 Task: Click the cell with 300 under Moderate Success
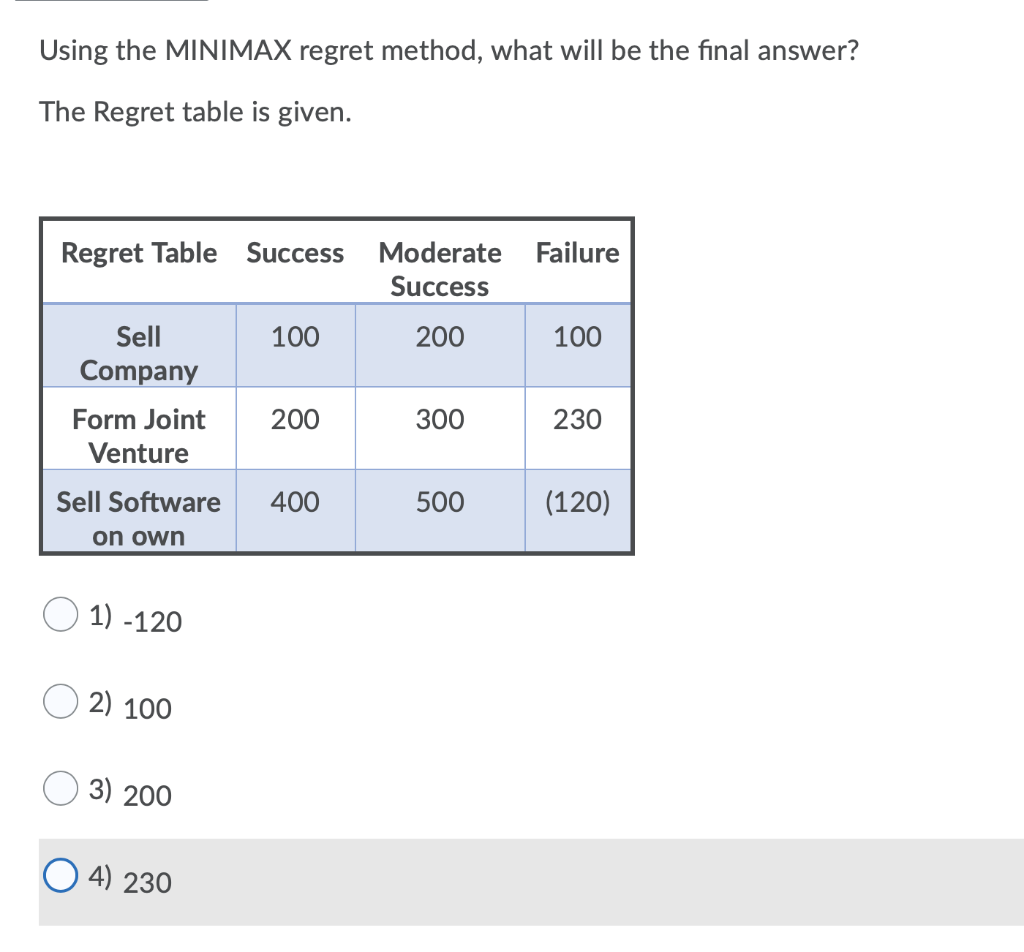coord(439,419)
